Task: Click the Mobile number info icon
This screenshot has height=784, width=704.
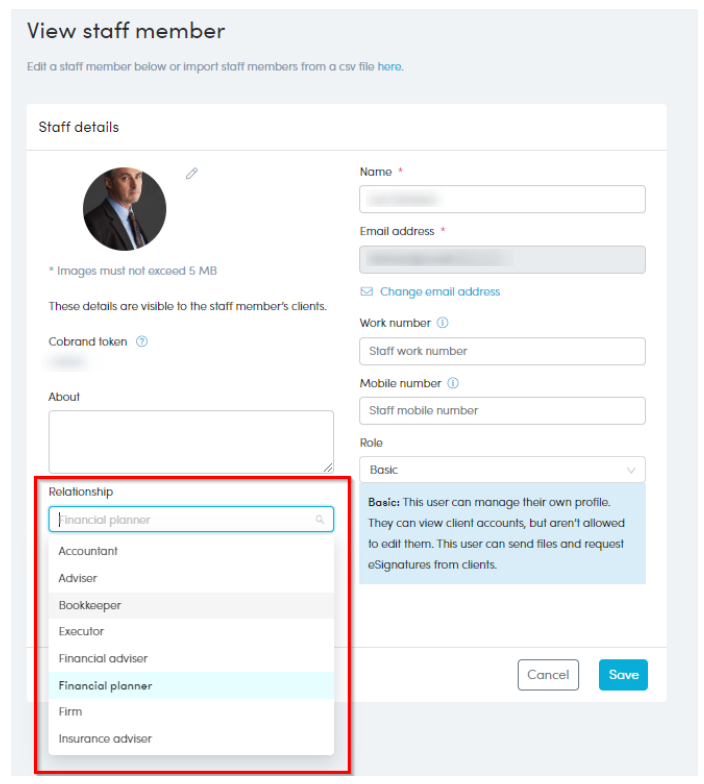Action: (453, 383)
